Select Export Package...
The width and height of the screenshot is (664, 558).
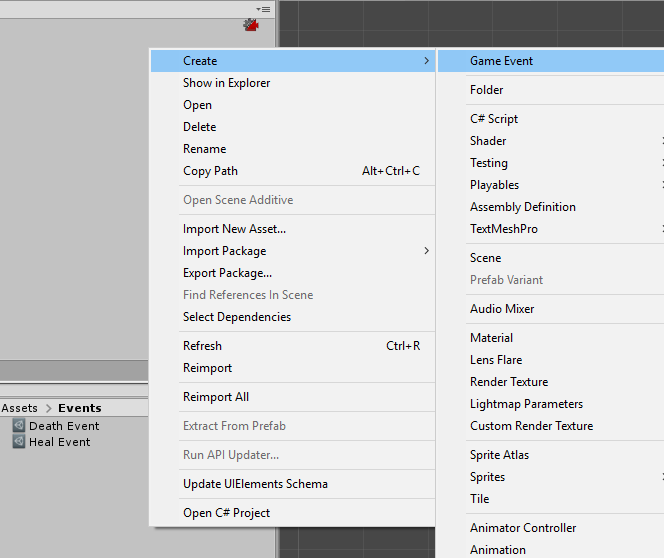point(293,273)
